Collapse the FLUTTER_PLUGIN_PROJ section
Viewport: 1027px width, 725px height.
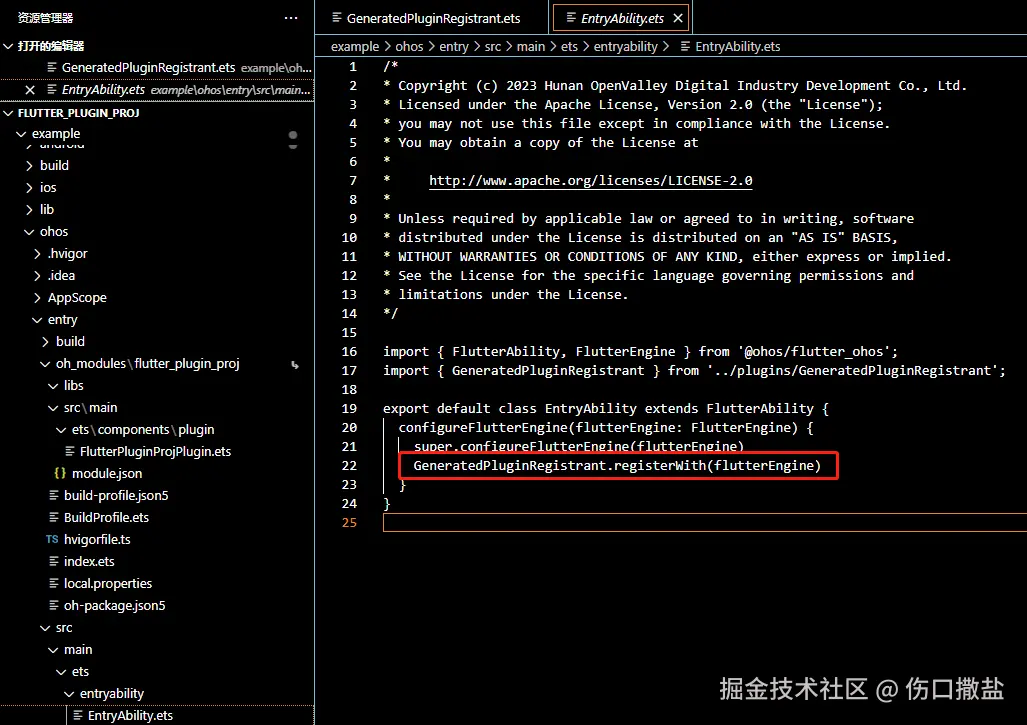pyautogui.click(x=9, y=113)
